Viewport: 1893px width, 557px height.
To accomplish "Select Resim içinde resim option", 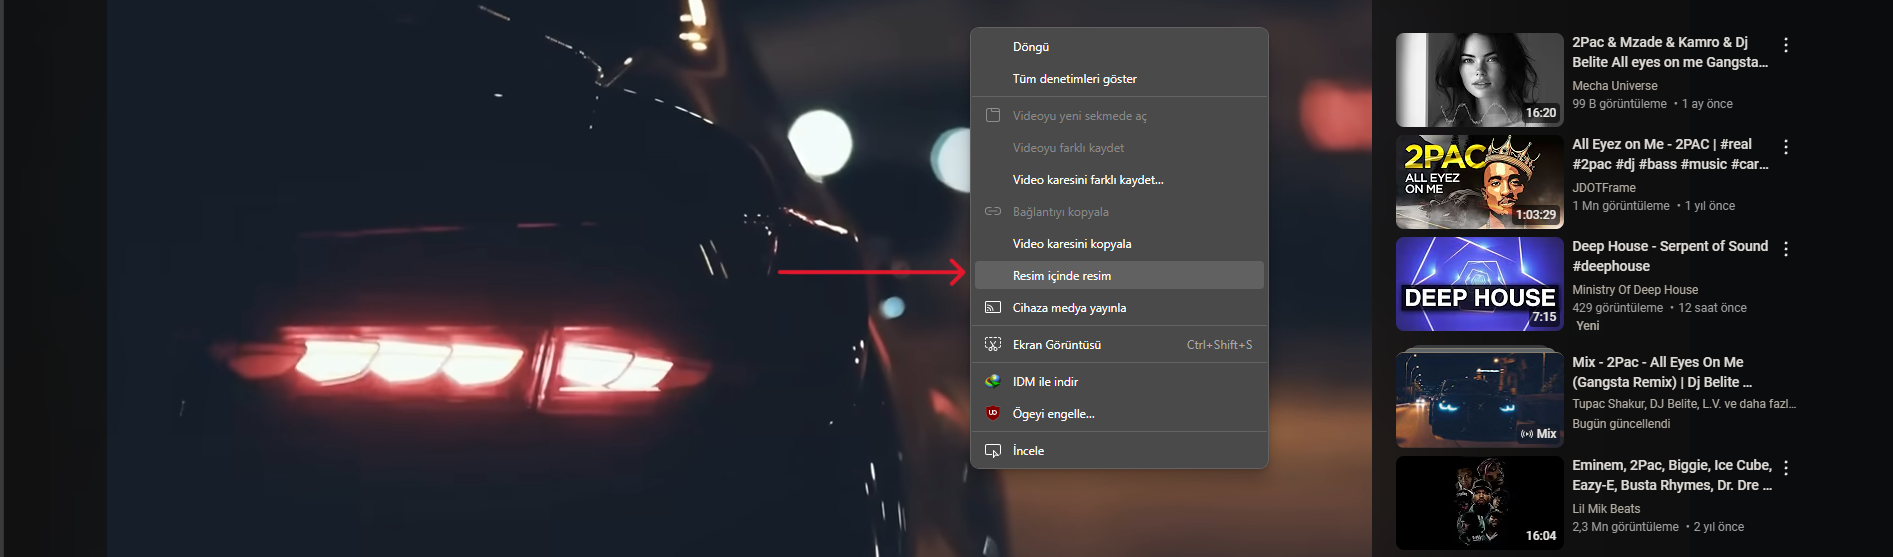I will pyautogui.click(x=1119, y=276).
